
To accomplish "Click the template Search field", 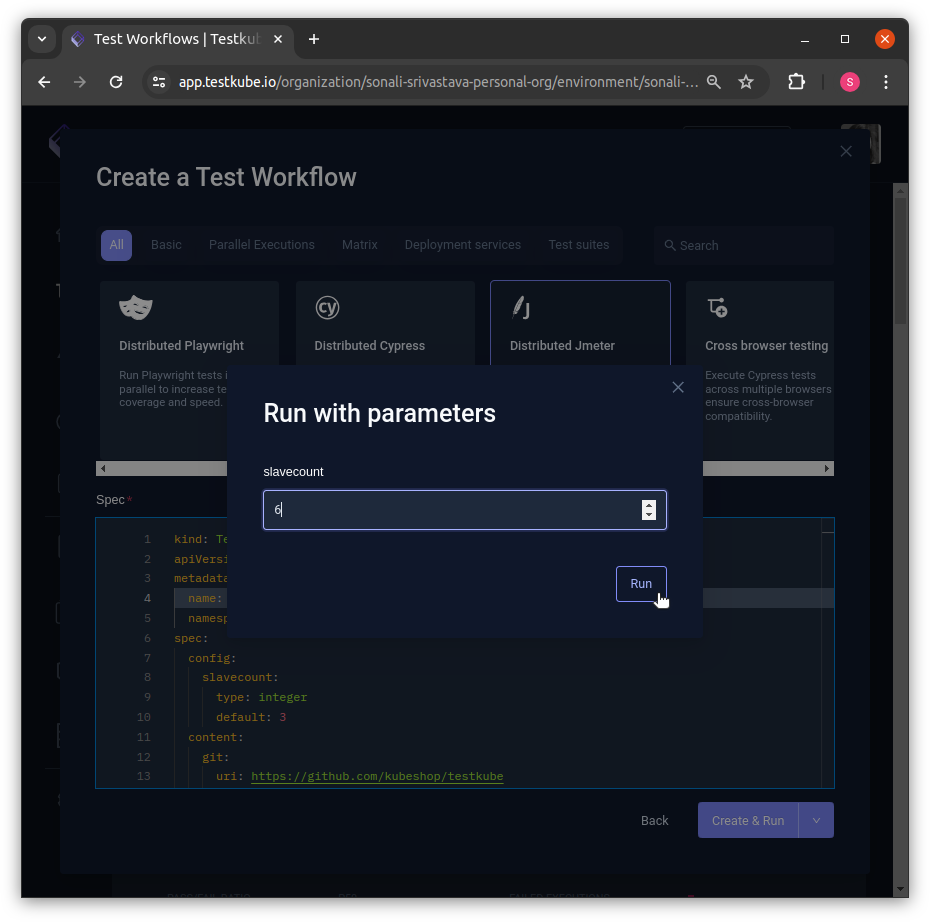I will pyautogui.click(x=744, y=245).
